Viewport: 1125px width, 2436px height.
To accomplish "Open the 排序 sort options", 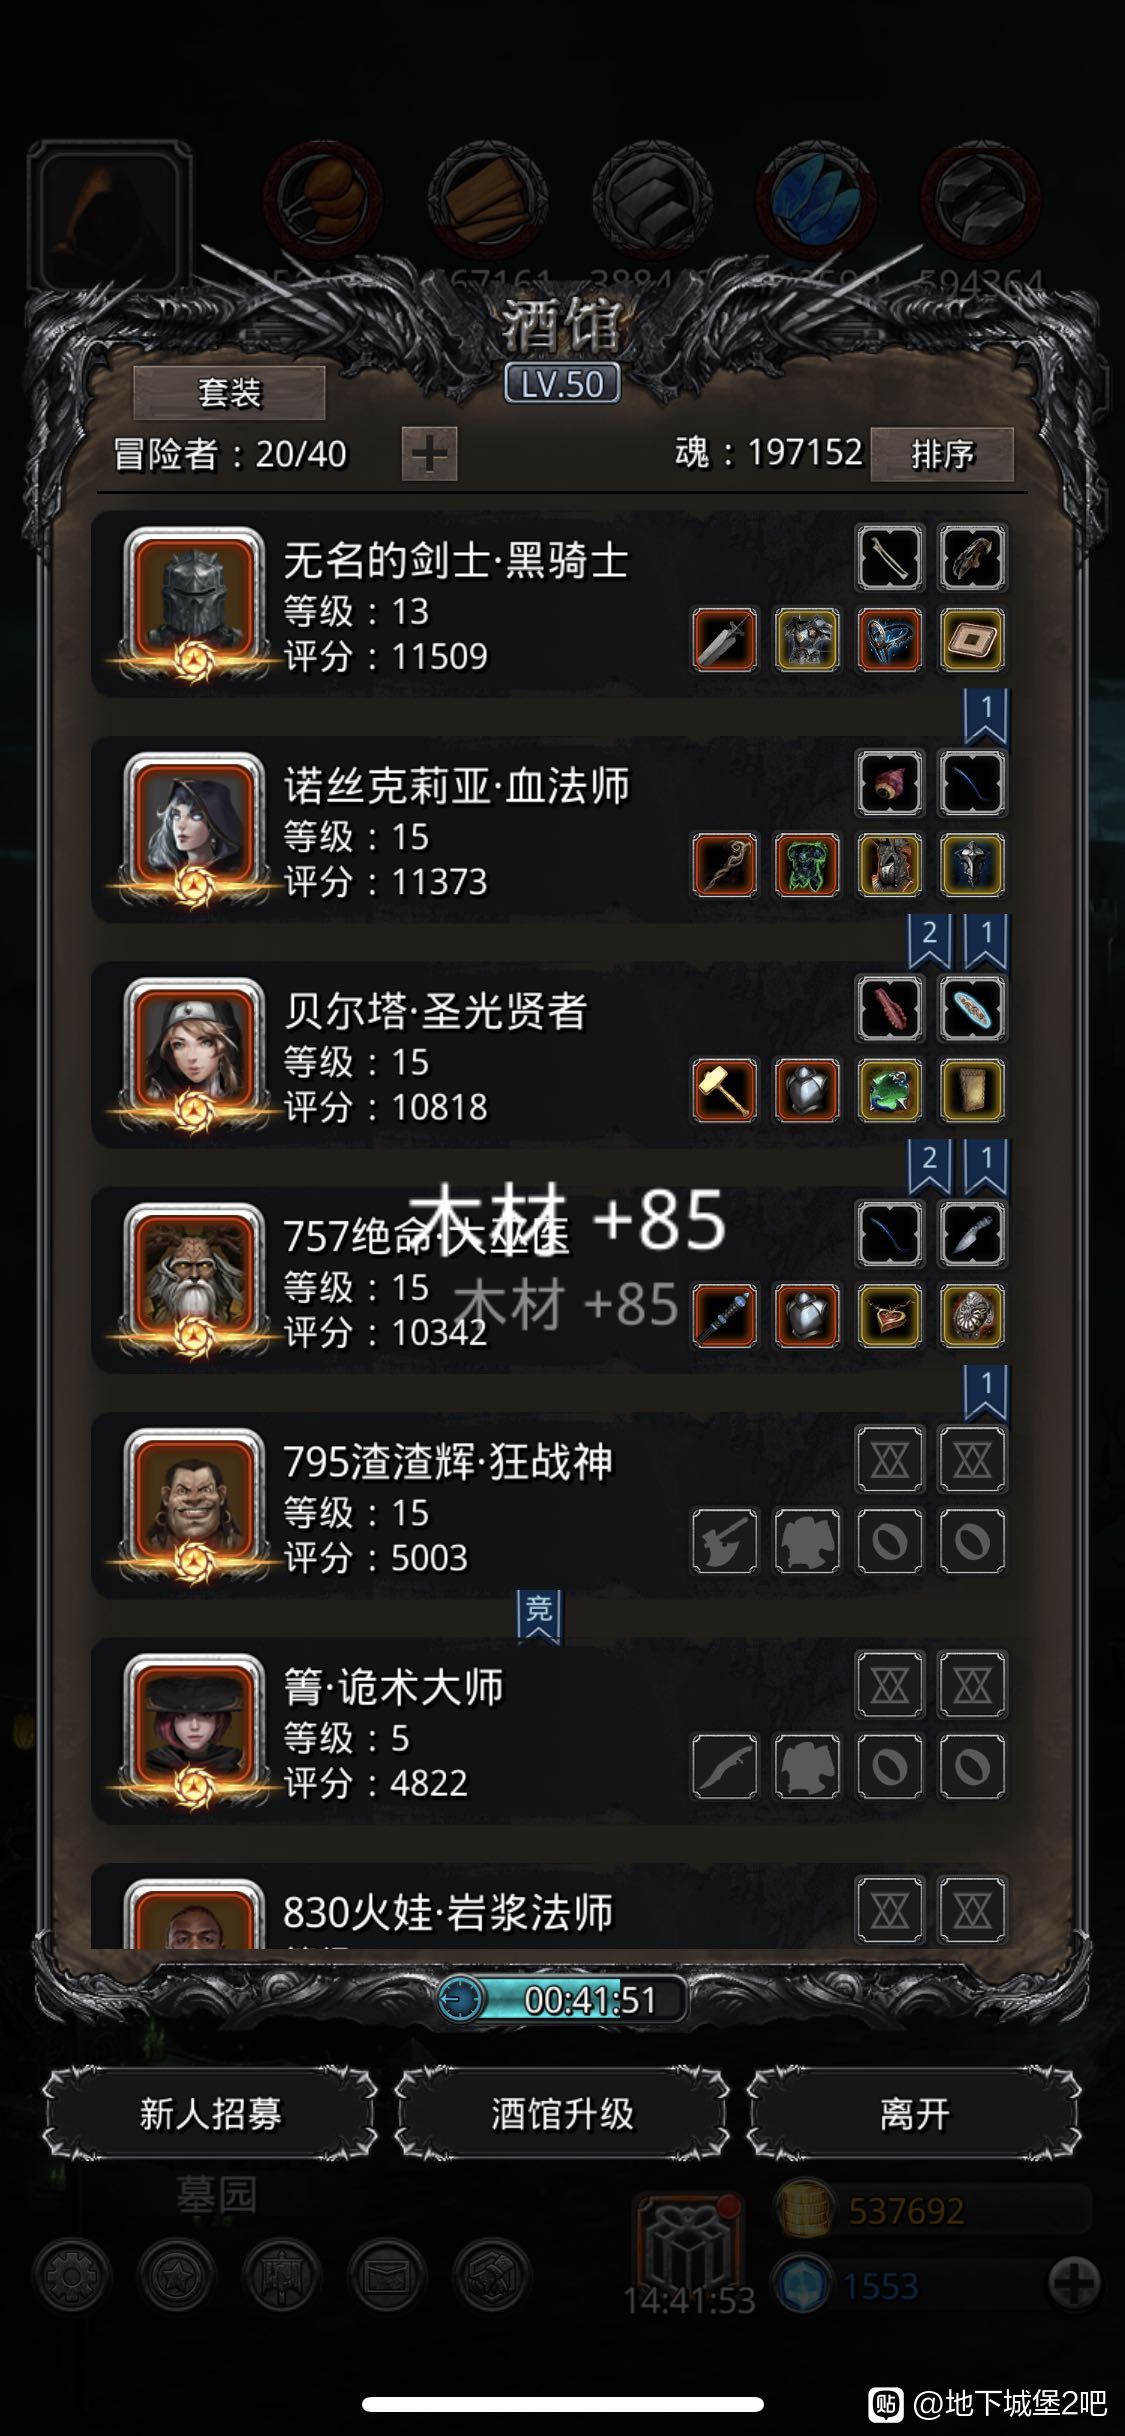I will coord(942,454).
